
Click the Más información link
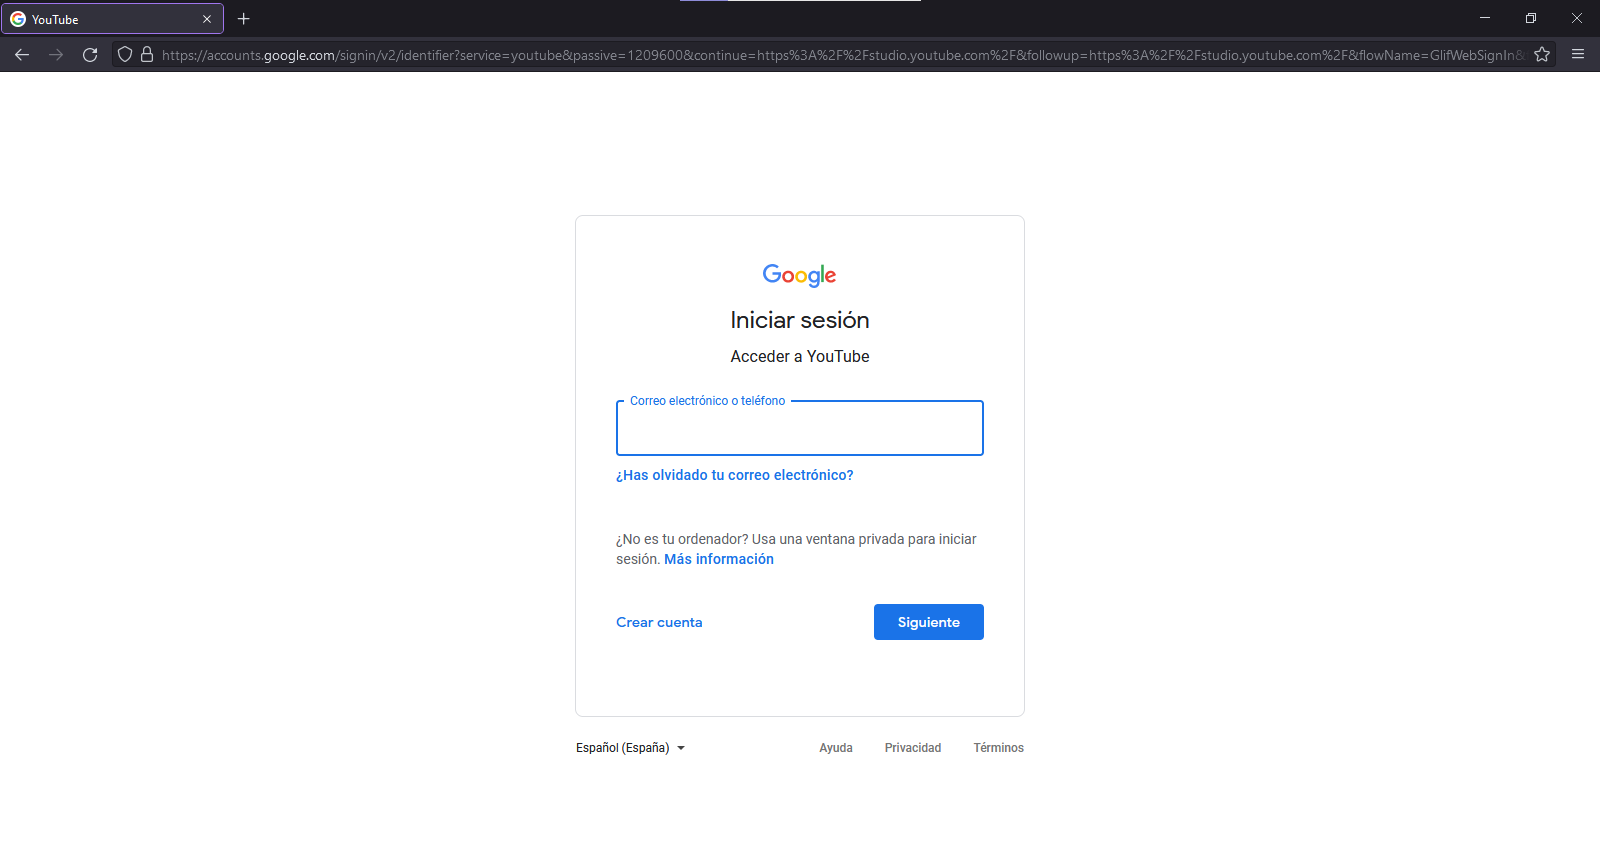click(718, 559)
